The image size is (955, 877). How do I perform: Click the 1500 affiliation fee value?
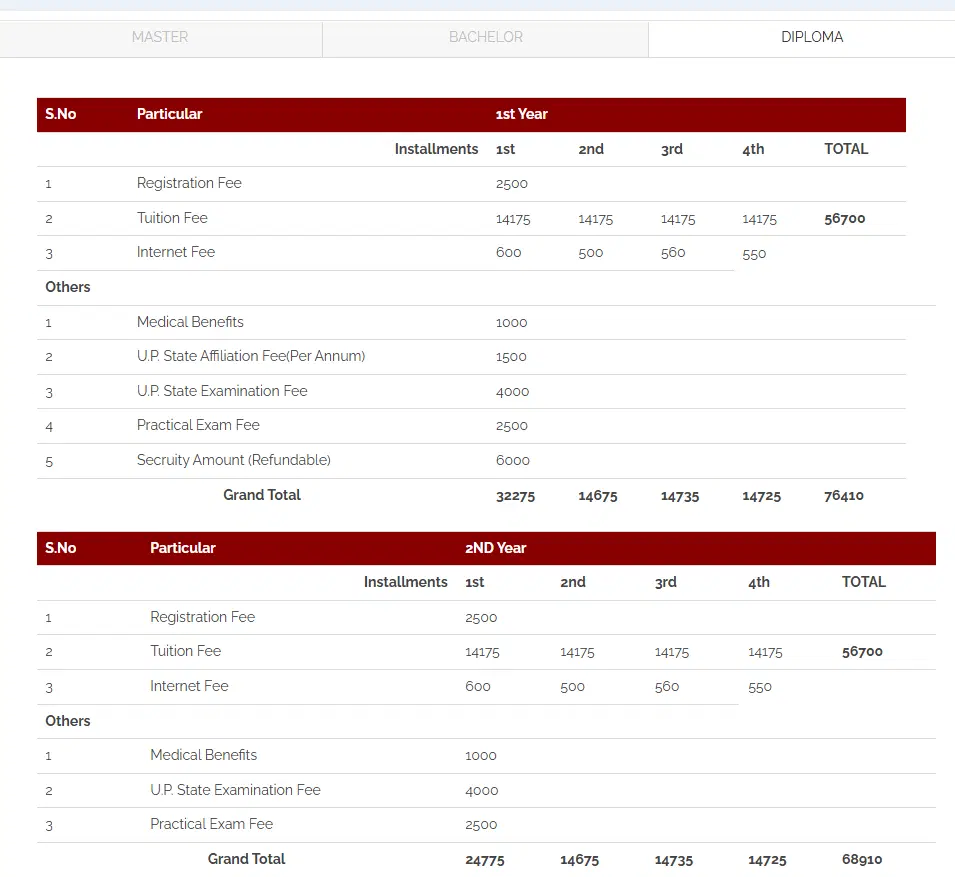click(x=510, y=357)
